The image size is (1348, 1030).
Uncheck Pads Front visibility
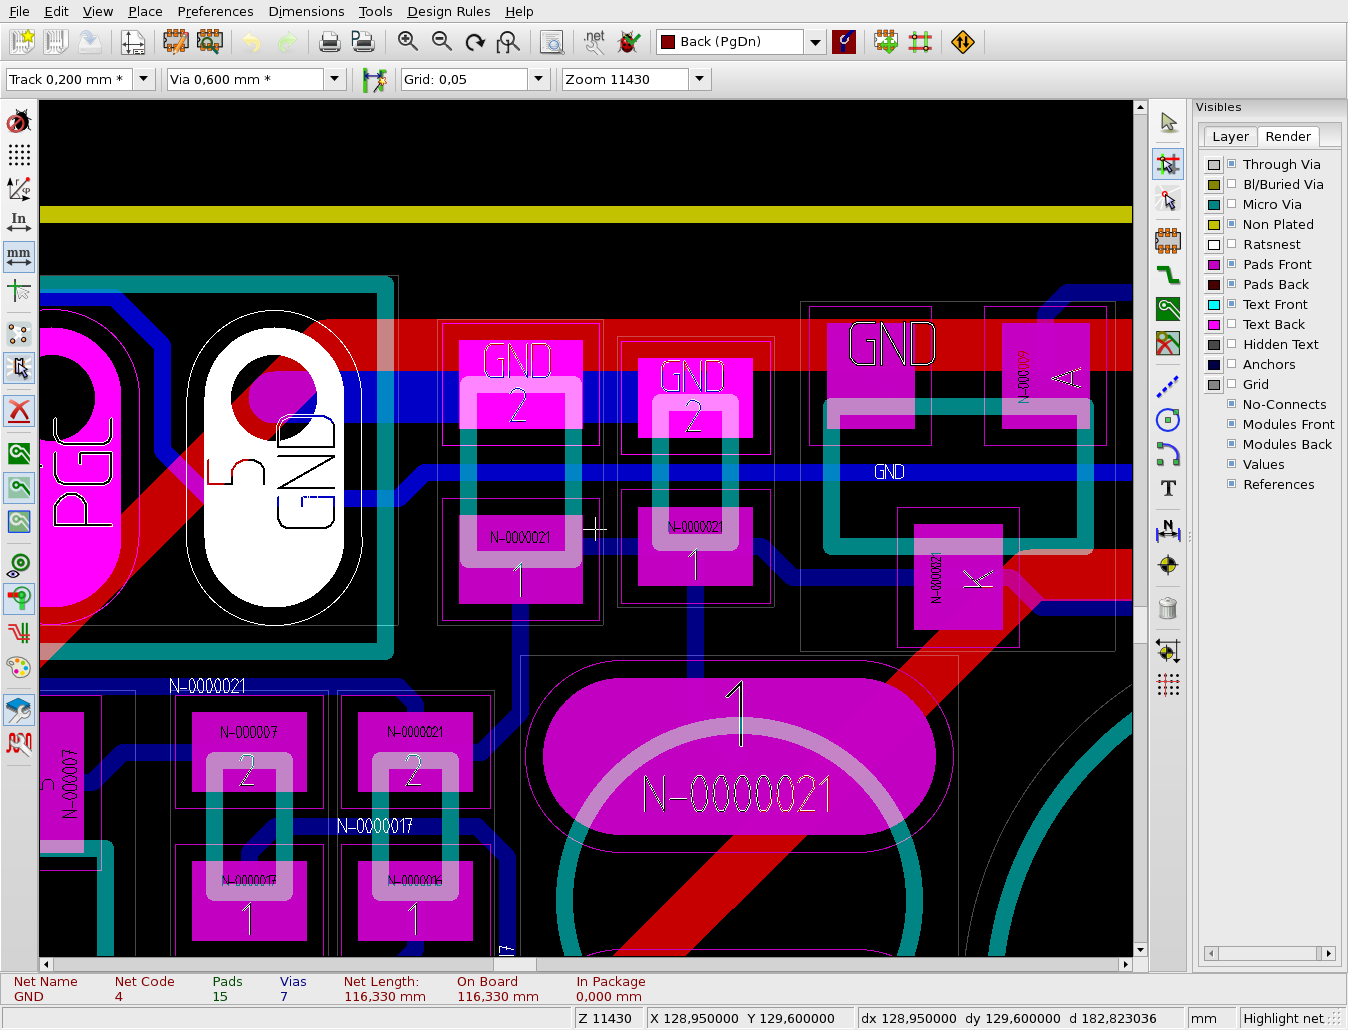[x=1232, y=264]
